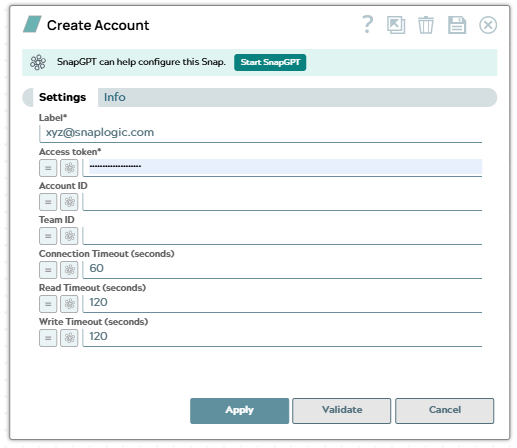Toggle expression for Read Timeout field
The width and height of the screenshot is (517, 448).
(48, 304)
